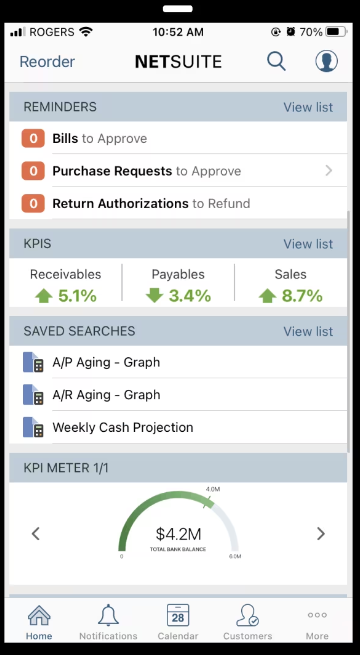Tap the page scrollbar on the right edge
This screenshot has height=655, width=360.
click(x=349, y=331)
